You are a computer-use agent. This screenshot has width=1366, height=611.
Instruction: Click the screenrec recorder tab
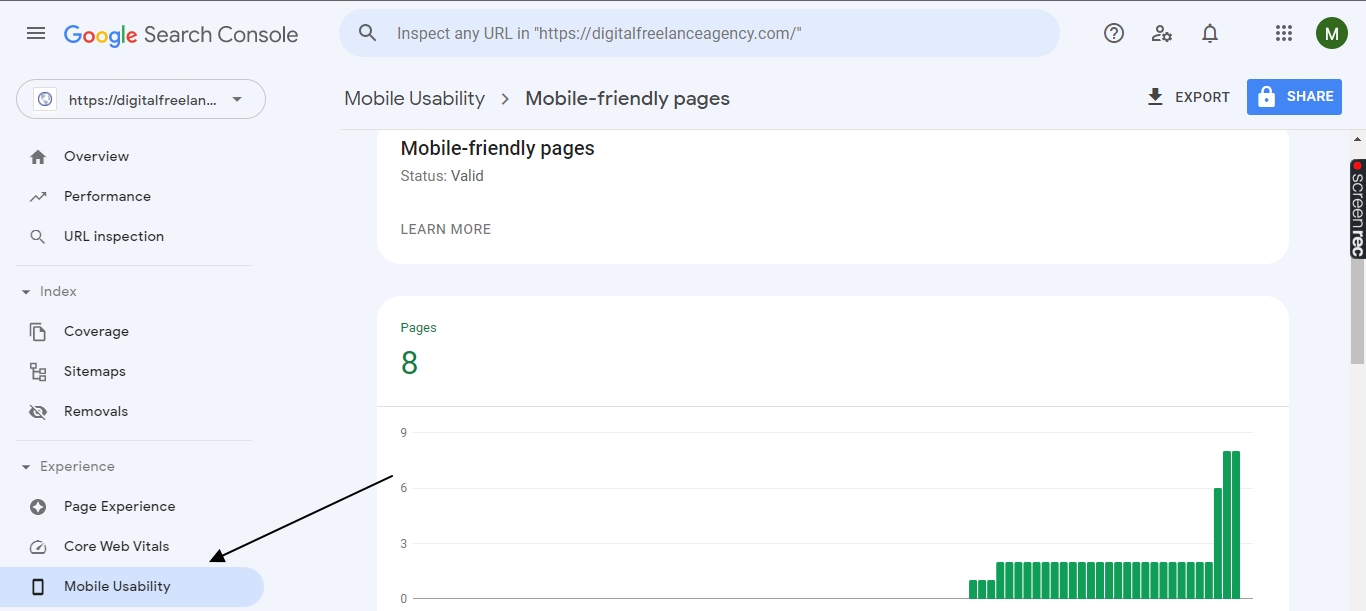(1357, 209)
